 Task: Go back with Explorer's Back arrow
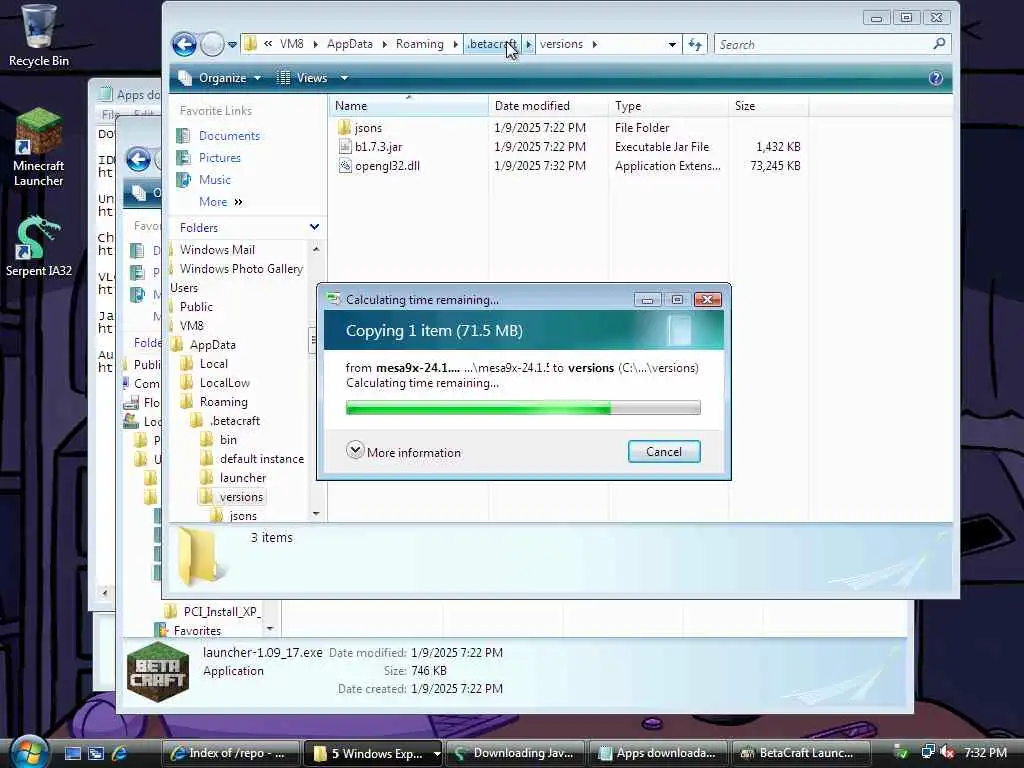(x=184, y=44)
